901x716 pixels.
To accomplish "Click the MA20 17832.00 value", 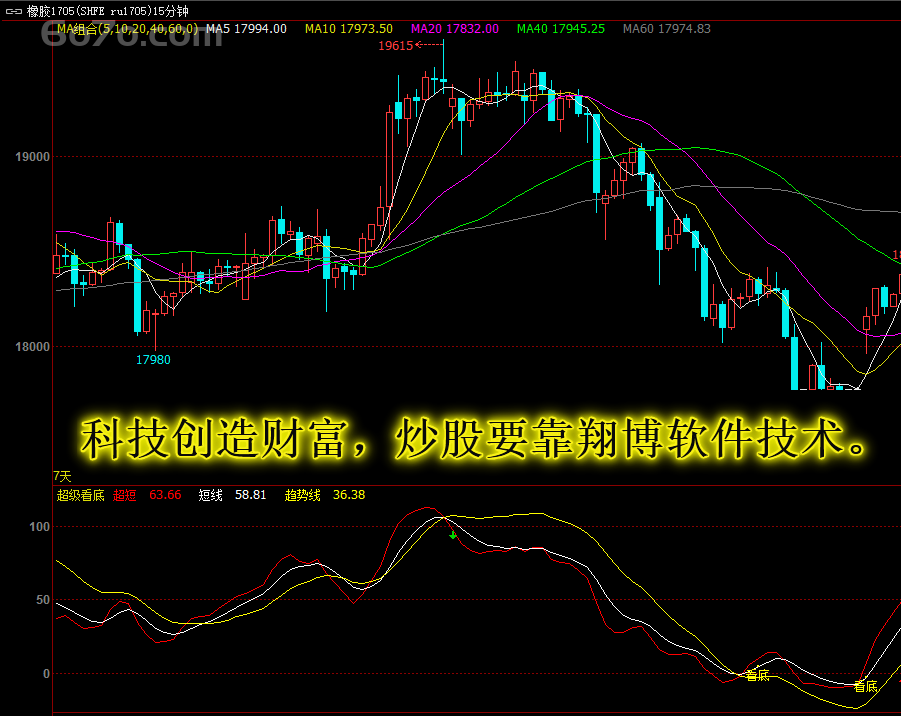I will [x=455, y=29].
